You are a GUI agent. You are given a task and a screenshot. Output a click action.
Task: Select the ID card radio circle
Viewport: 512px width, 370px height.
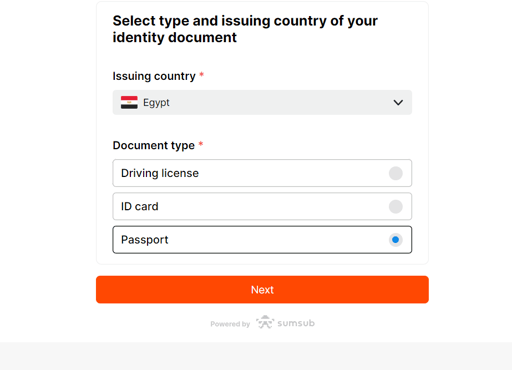pos(396,207)
